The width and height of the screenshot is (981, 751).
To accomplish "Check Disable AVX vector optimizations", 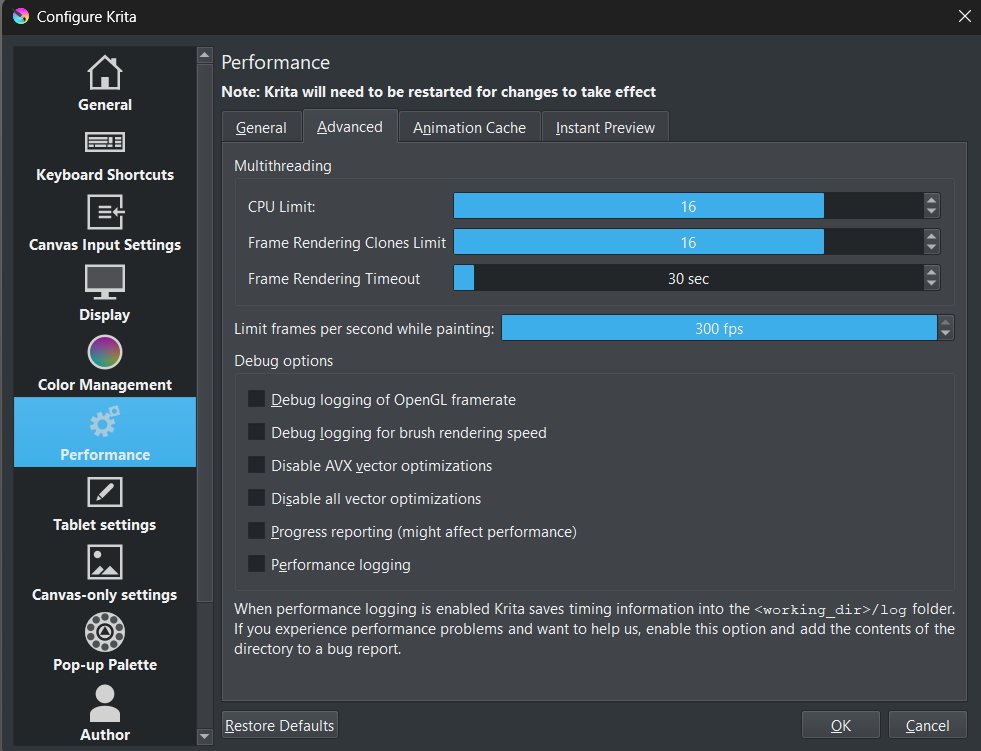I will point(257,466).
